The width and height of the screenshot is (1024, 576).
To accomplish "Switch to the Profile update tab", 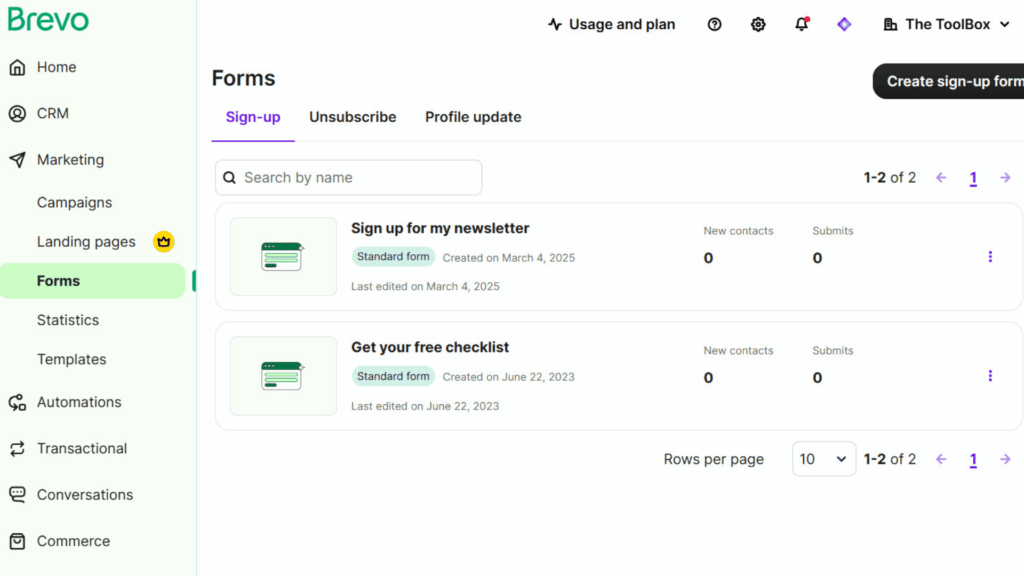I will point(473,117).
